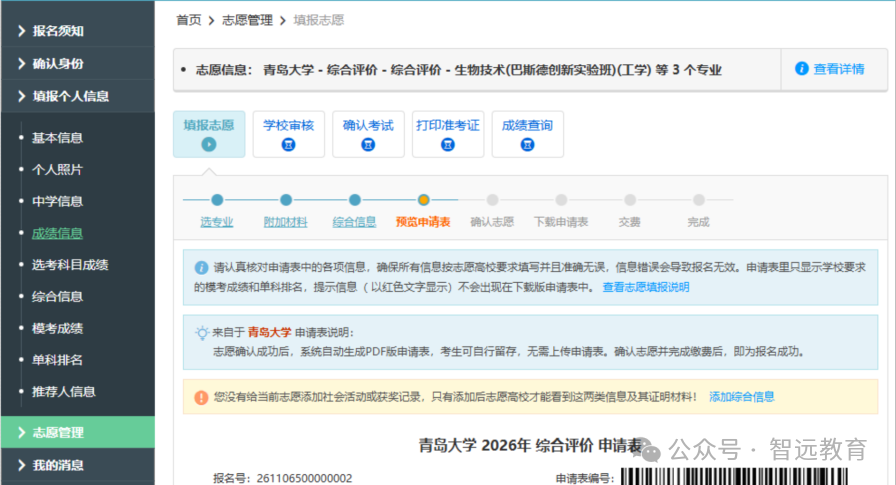
Task: Click the red 青岛大学 name in notice
Action: (270, 332)
